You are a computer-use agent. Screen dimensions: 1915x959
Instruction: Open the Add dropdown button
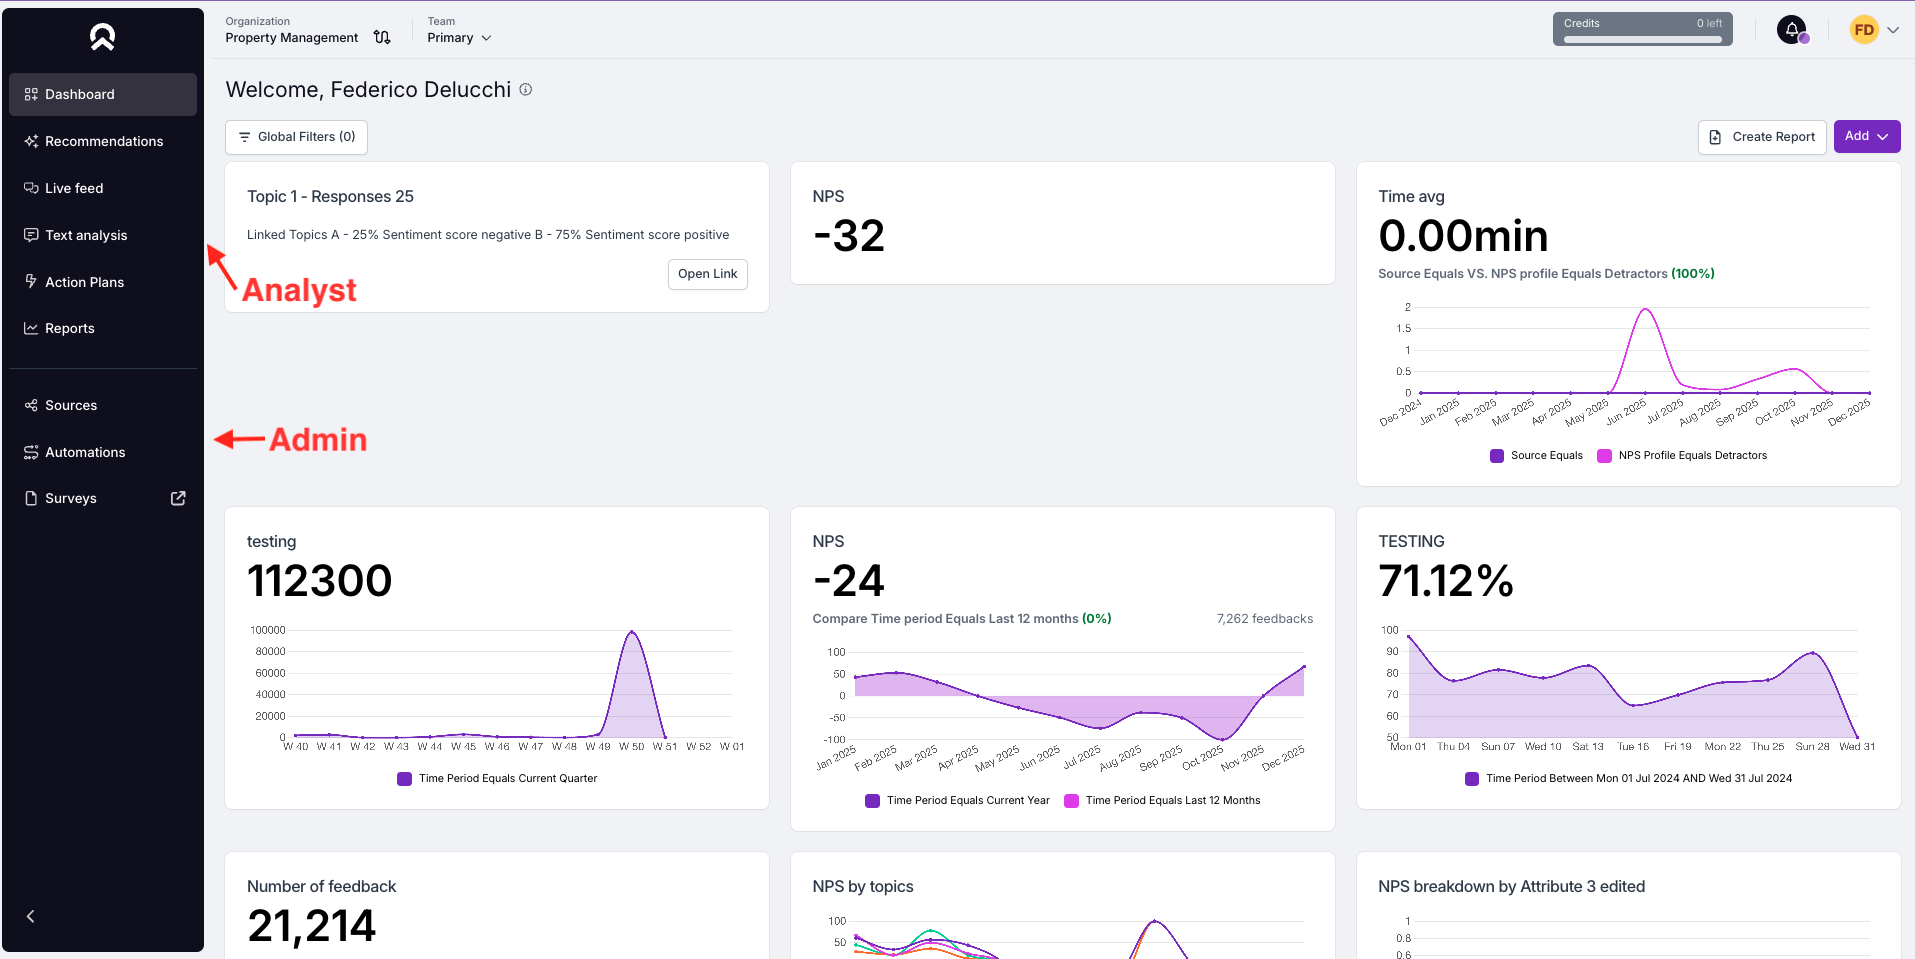[x=1867, y=137]
